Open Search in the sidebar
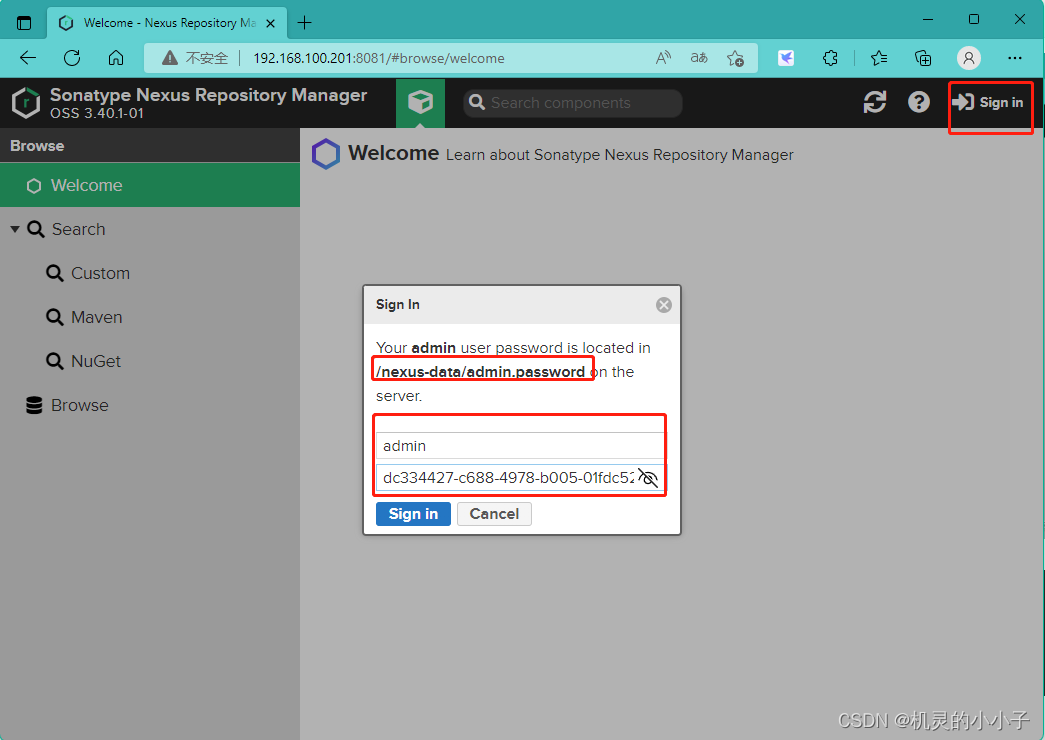The image size is (1045, 740). coord(79,229)
